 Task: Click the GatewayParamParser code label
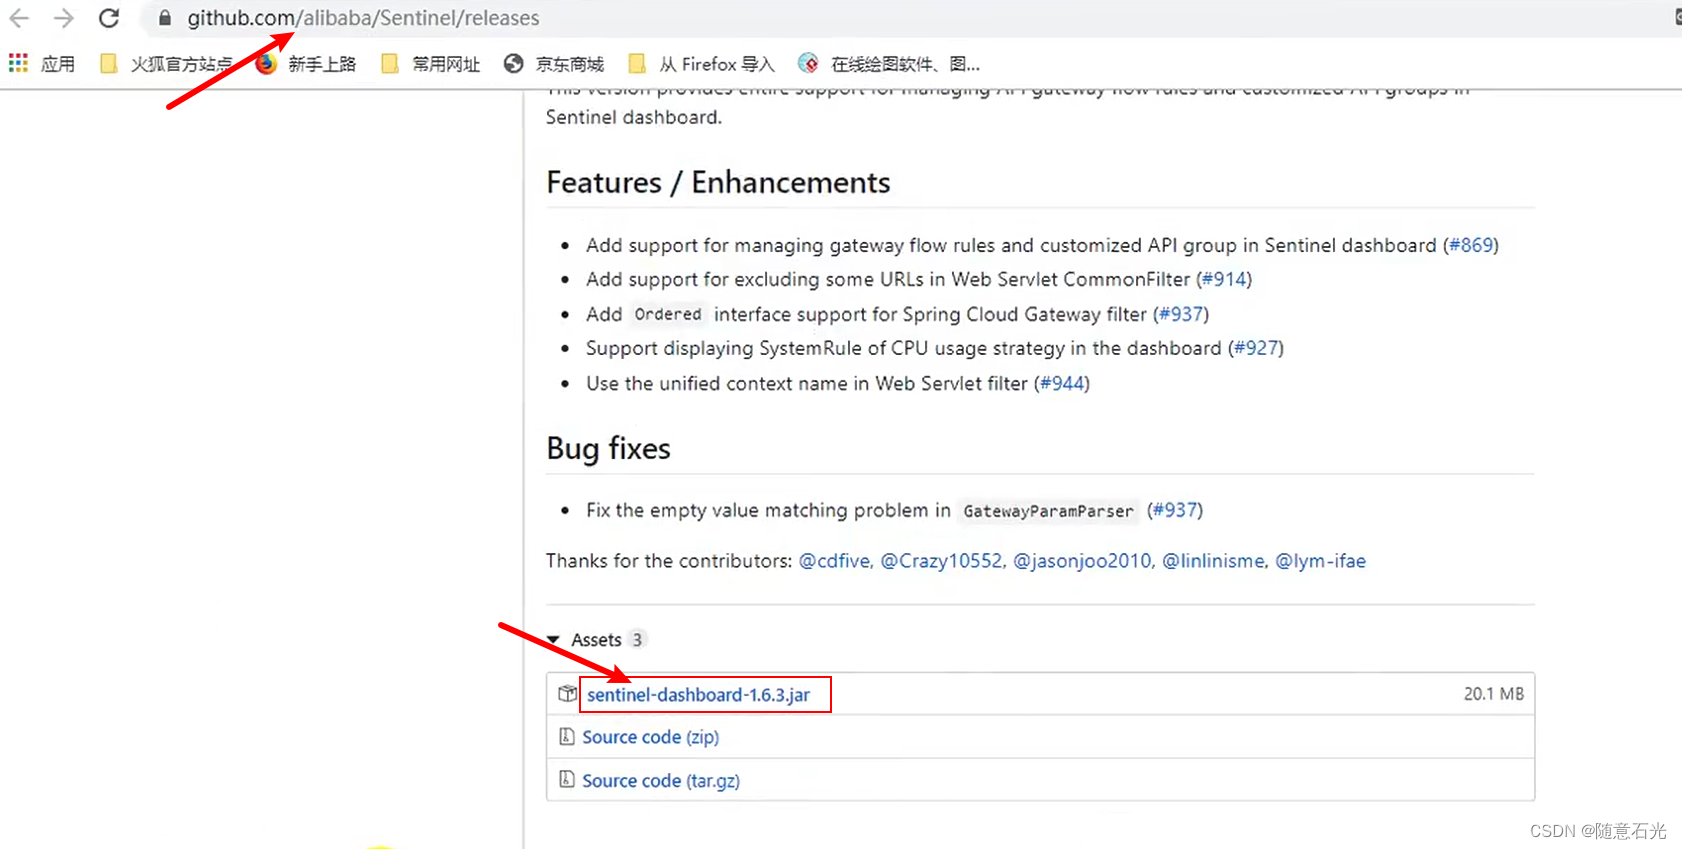(1048, 511)
